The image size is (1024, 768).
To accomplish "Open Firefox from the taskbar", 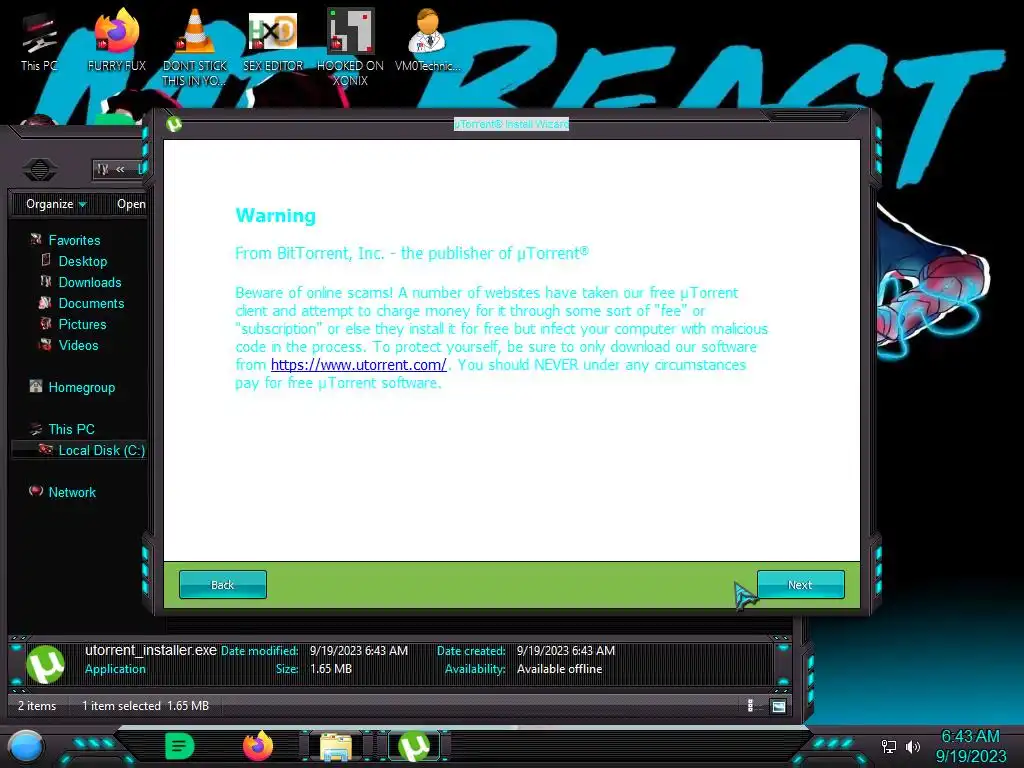I will (x=258, y=746).
